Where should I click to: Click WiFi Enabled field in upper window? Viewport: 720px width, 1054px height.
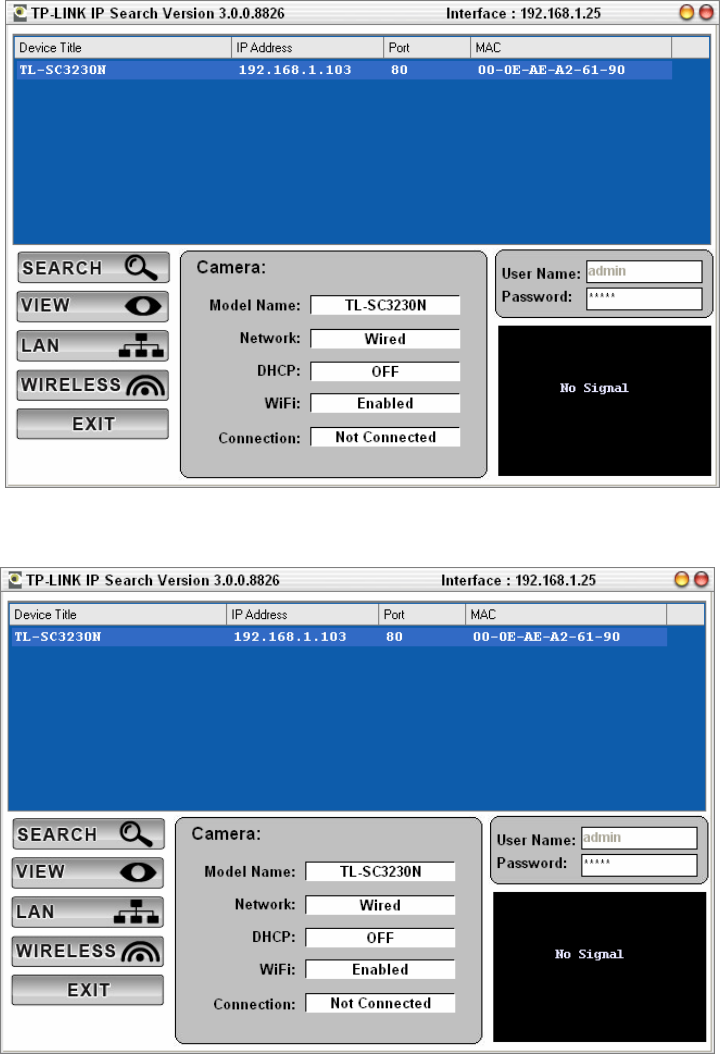click(385, 403)
